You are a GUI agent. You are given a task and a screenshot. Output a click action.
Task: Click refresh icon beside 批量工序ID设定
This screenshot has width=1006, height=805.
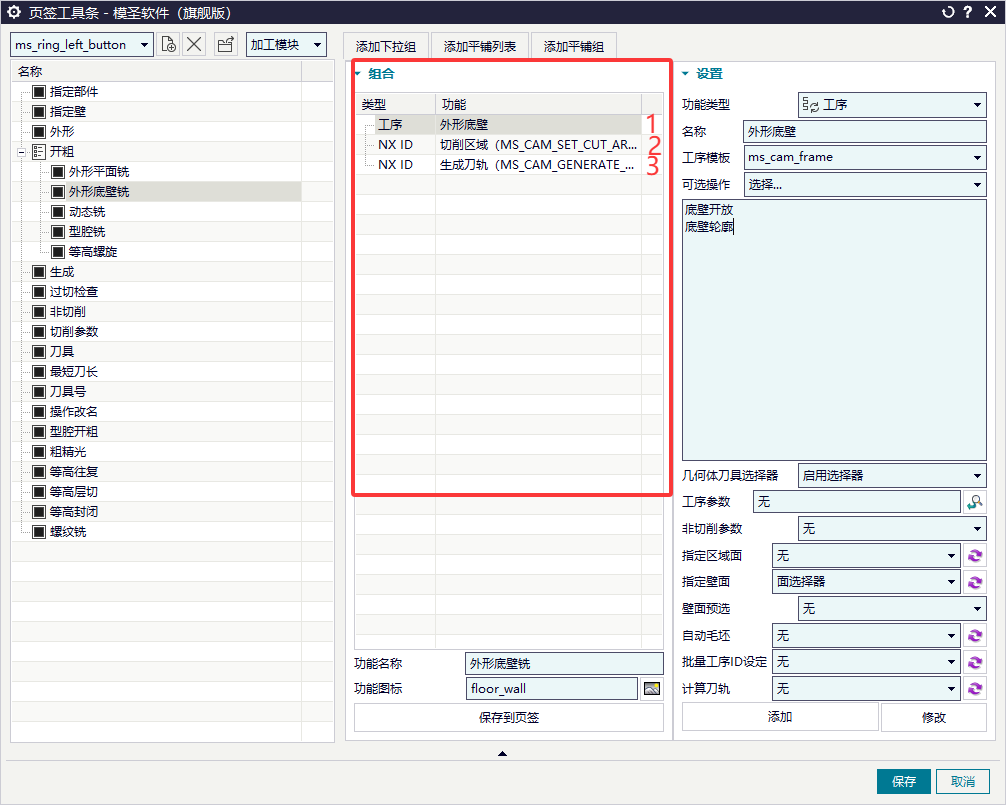tap(975, 662)
